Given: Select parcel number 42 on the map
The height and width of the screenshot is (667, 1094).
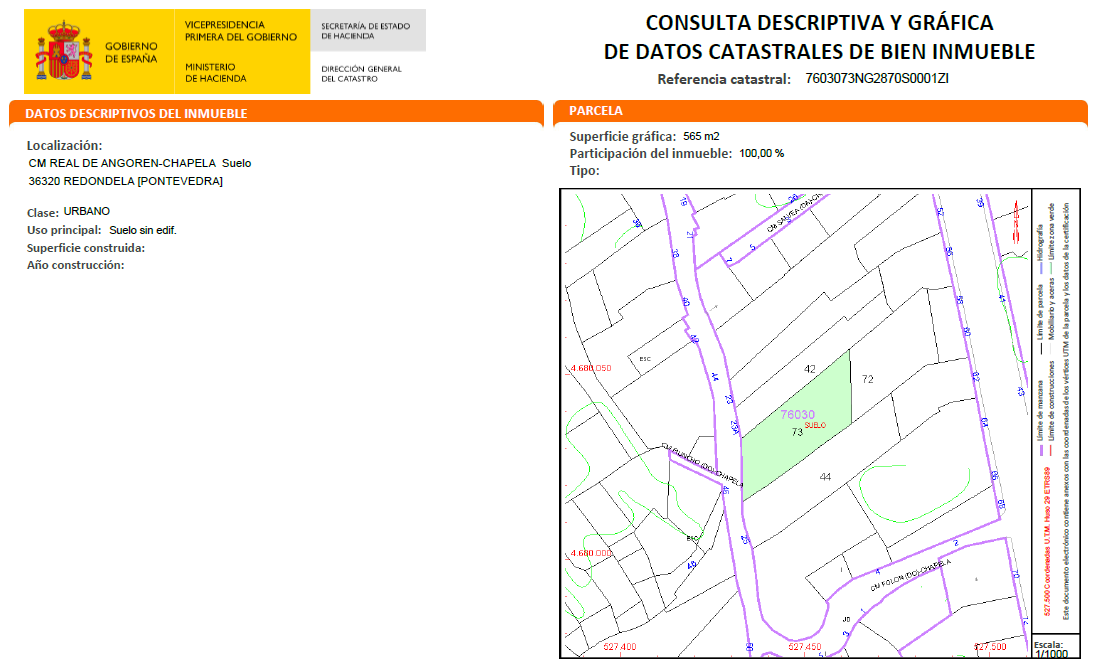Looking at the screenshot, I should pos(810,369).
